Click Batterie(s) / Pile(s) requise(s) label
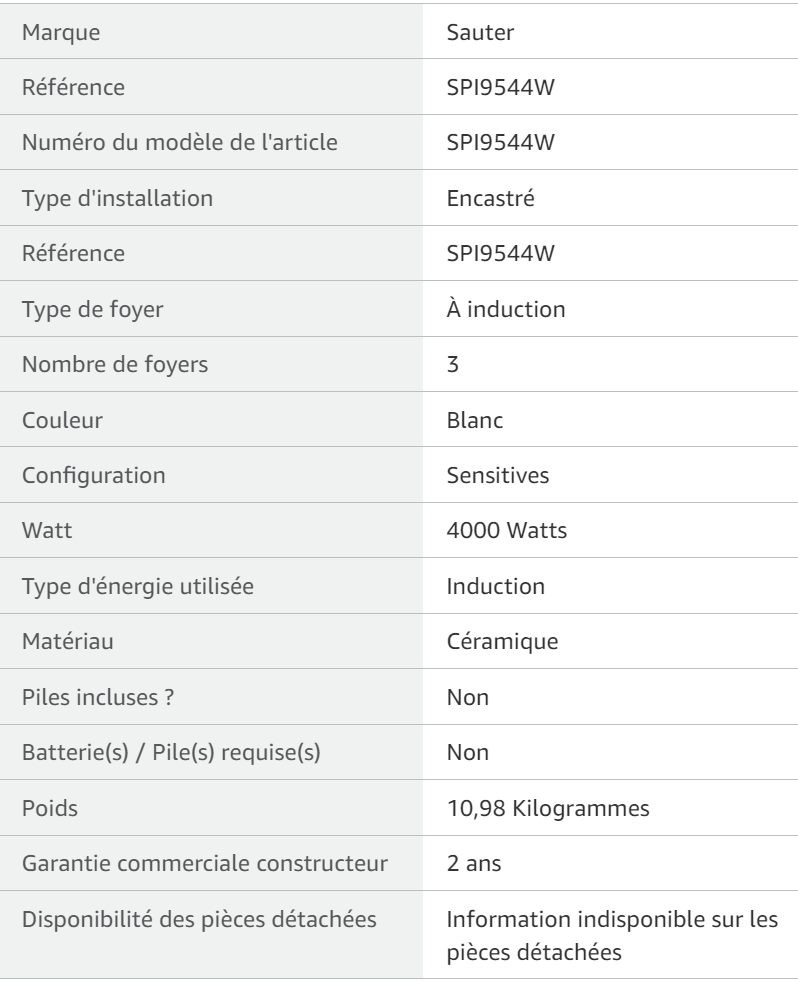 pyautogui.click(x=171, y=752)
